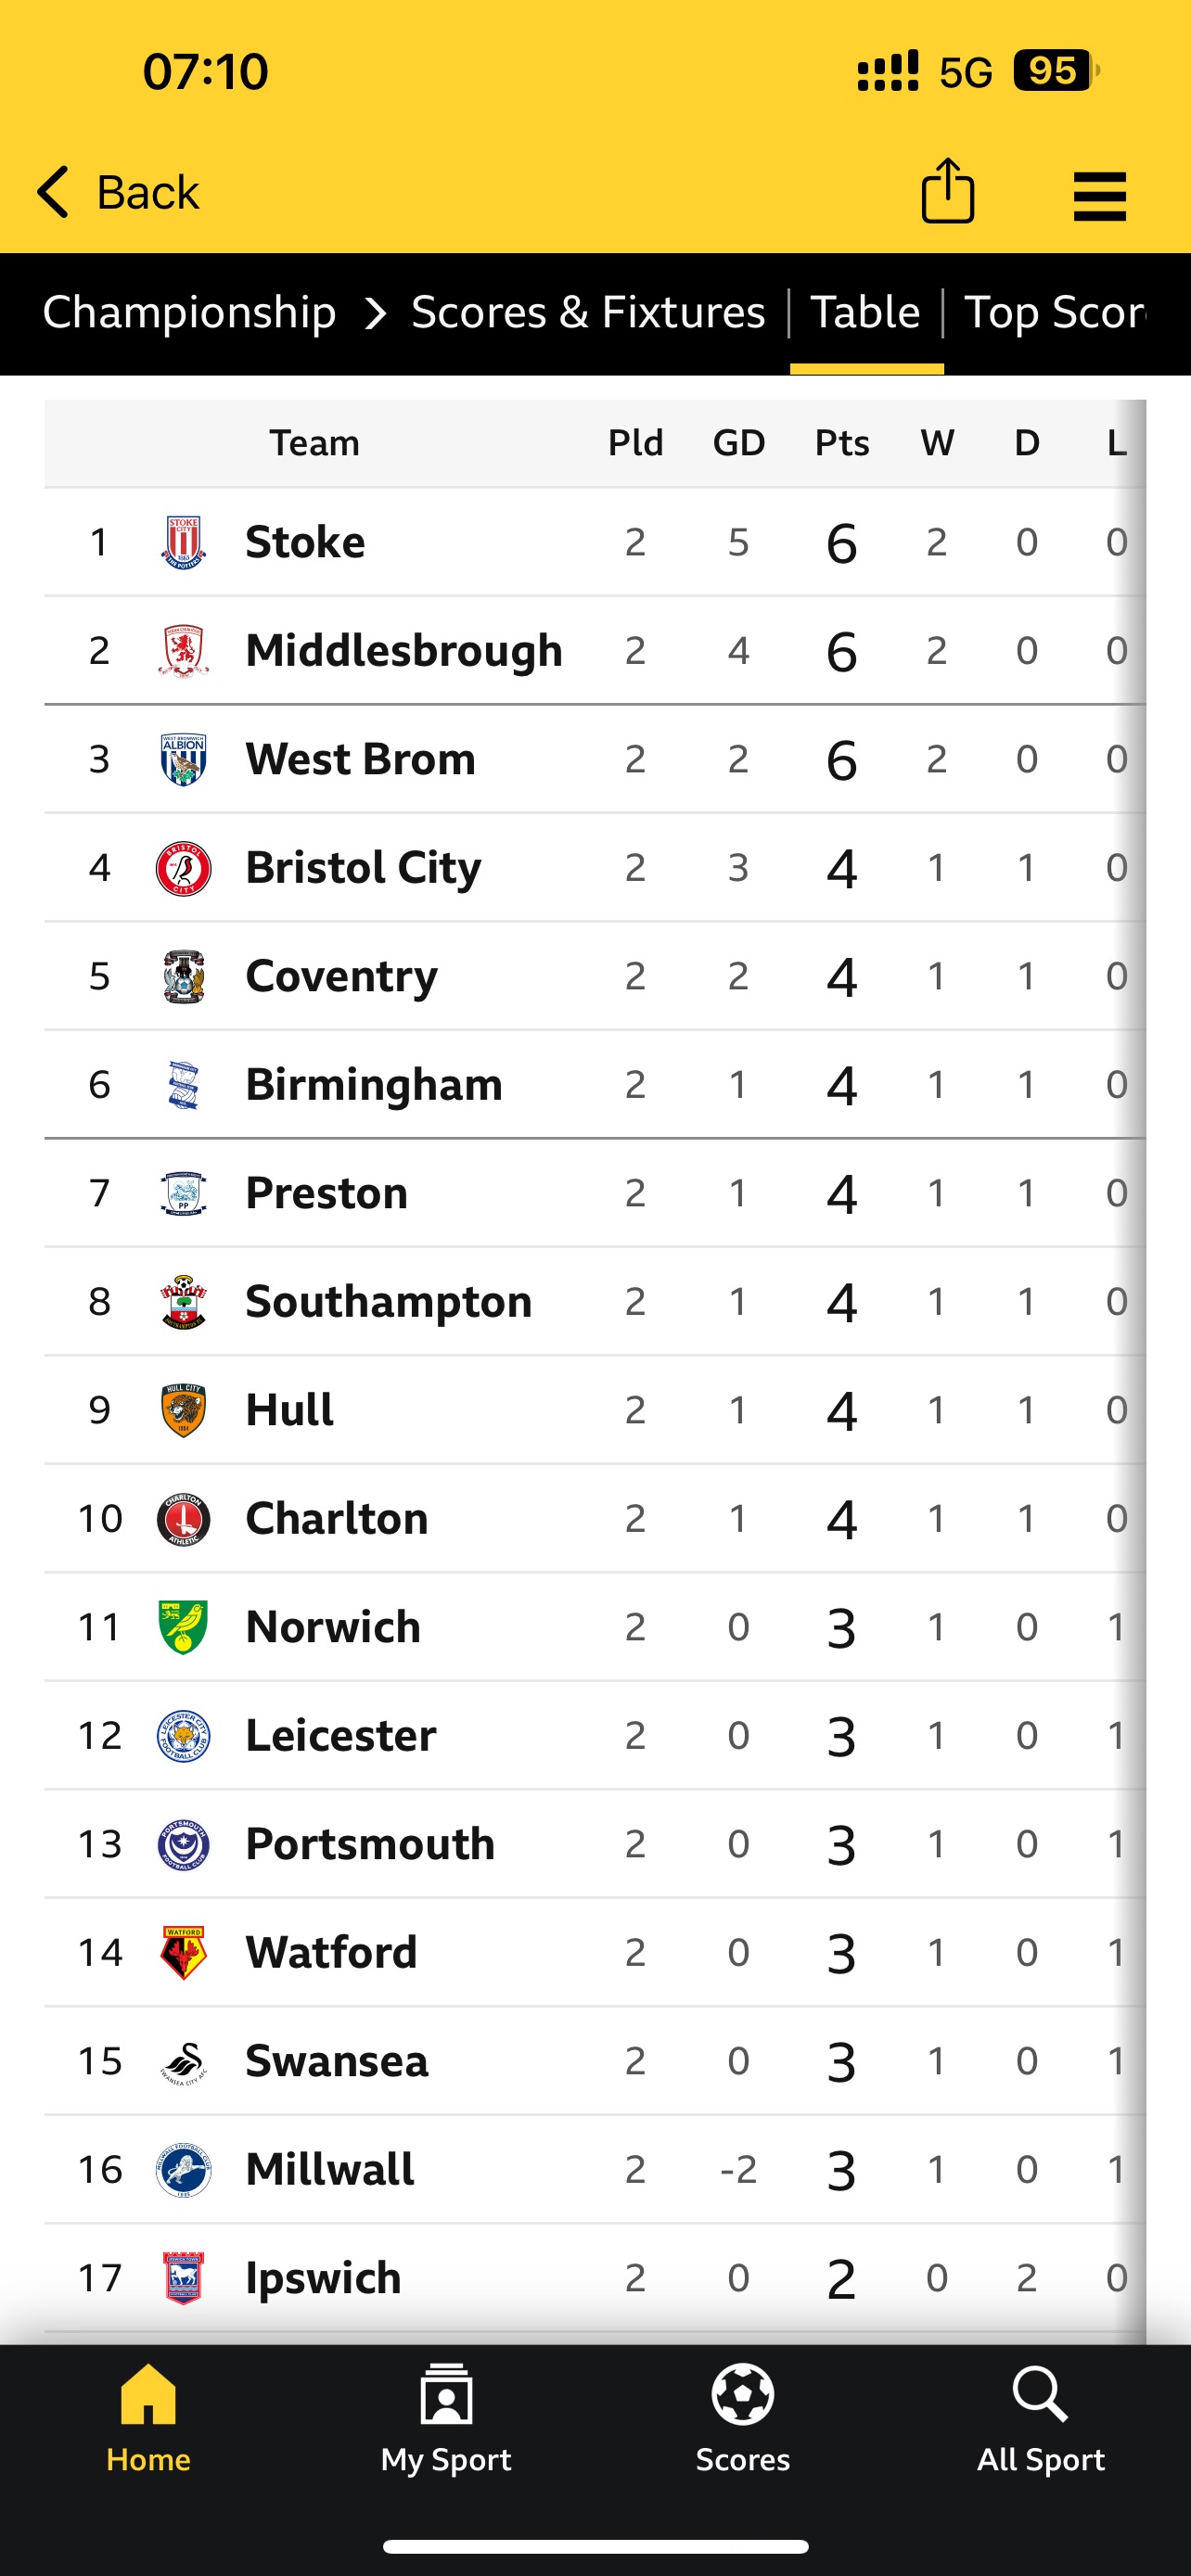The height and width of the screenshot is (2576, 1191).
Task: Tap the Norwich canary crest
Action: click(x=183, y=1627)
